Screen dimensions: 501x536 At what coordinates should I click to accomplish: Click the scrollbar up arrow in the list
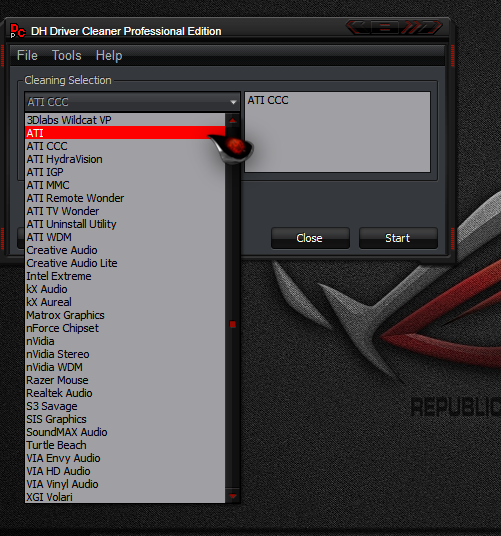[x=233, y=121]
